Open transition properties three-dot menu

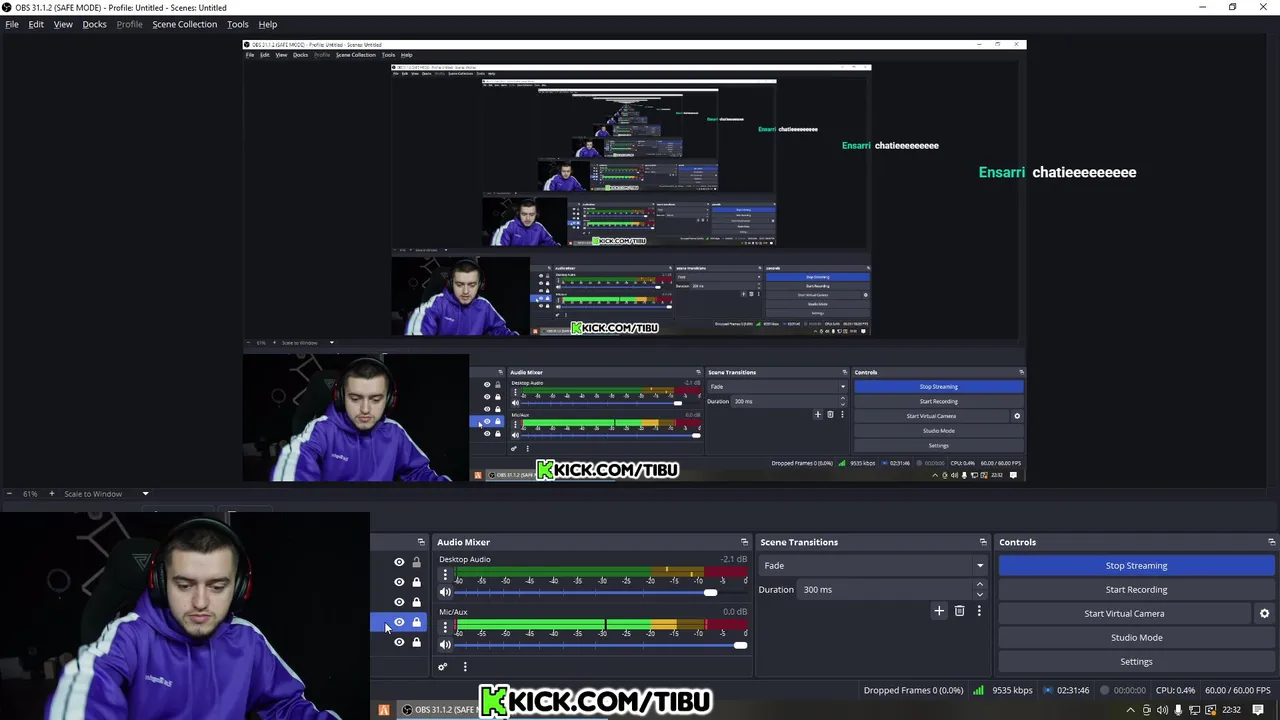point(979,611)
